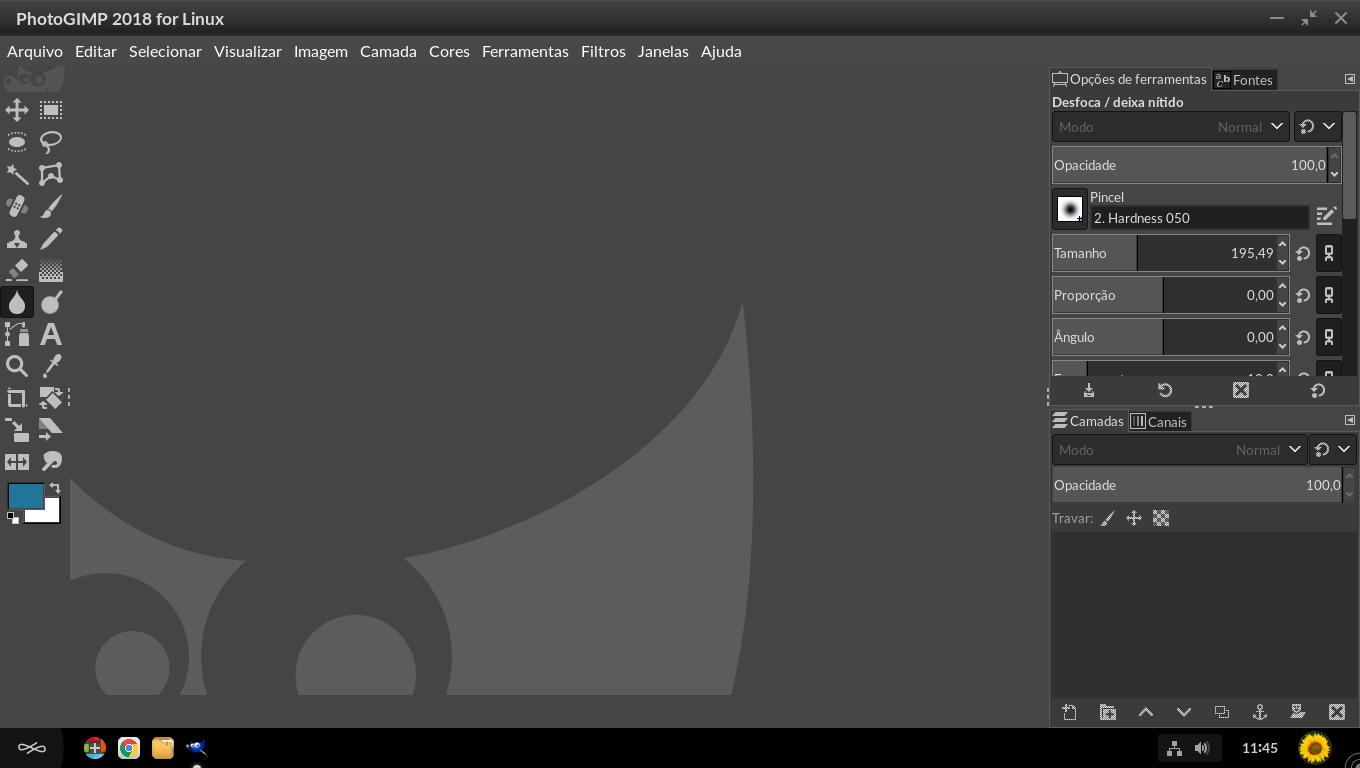This screenshot has width=1360, height=768.
Task: Toggle lock alpha channel checkerboard icon
Action: coord(1161,518)
